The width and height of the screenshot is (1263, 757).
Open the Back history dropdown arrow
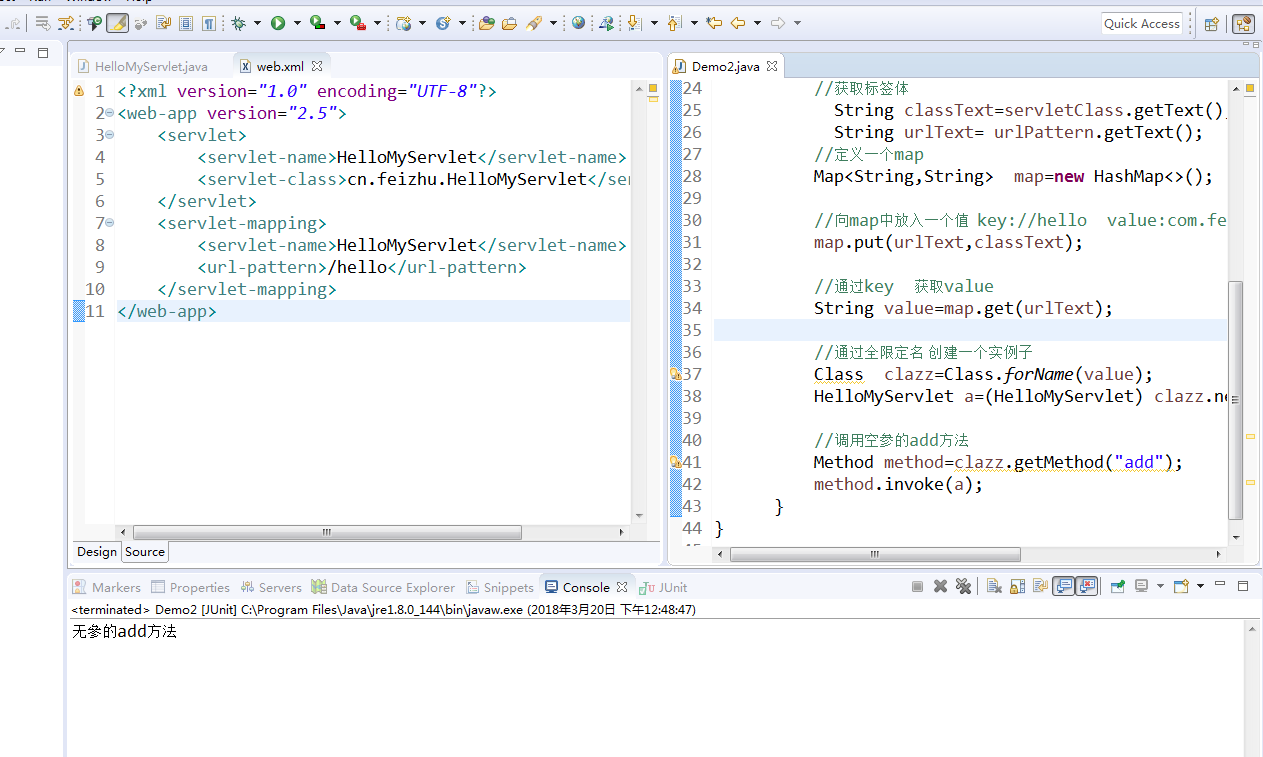[x=757, y=23]
